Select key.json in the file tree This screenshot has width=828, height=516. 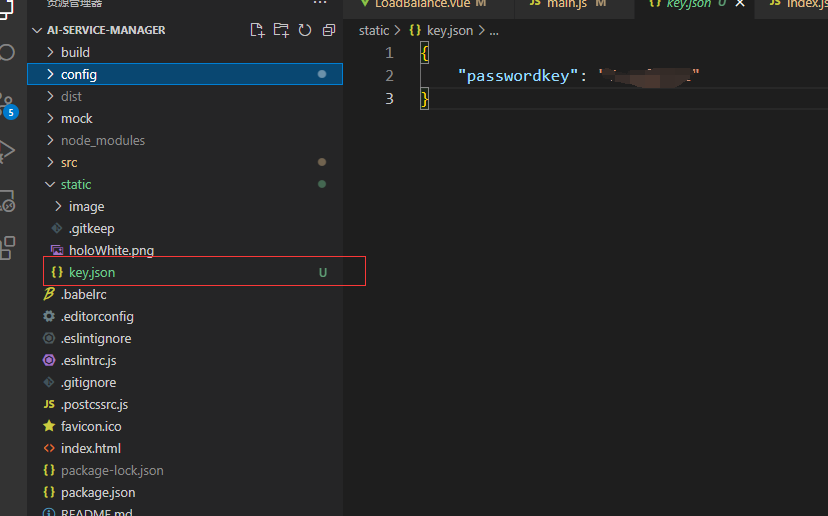[185, 273]
